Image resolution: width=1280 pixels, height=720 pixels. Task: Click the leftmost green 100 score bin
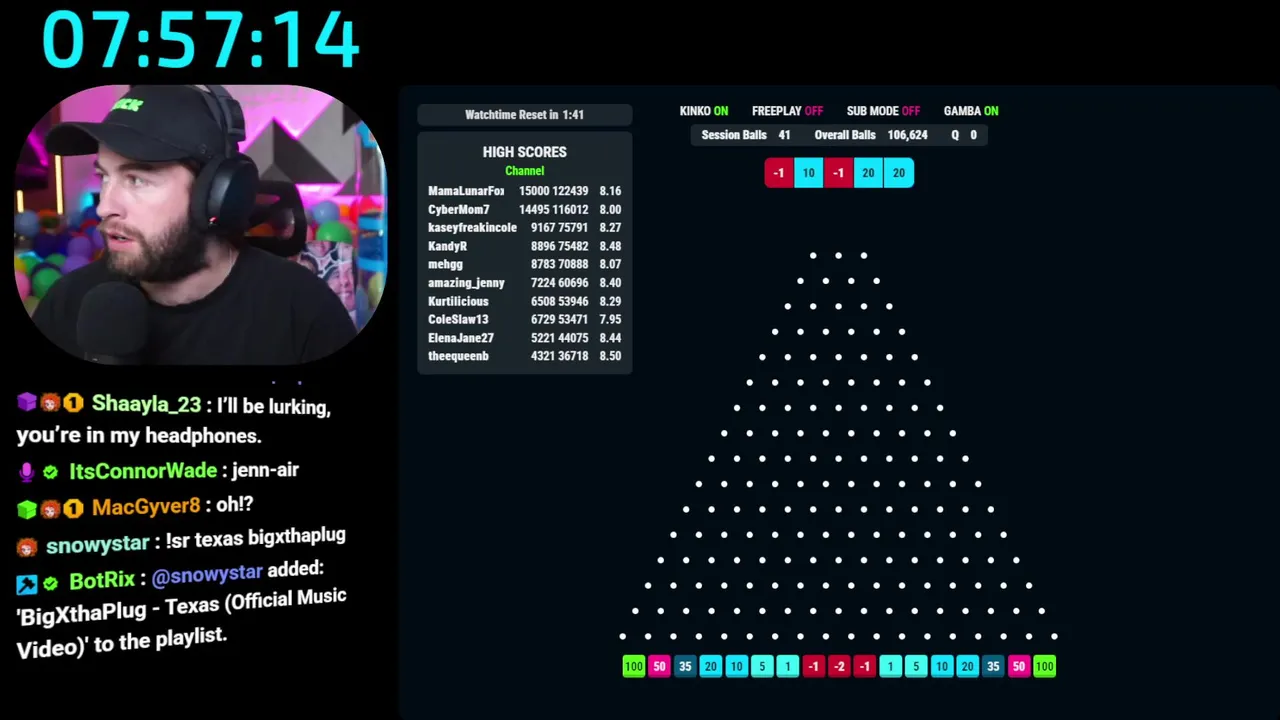(x=634, y=666)
